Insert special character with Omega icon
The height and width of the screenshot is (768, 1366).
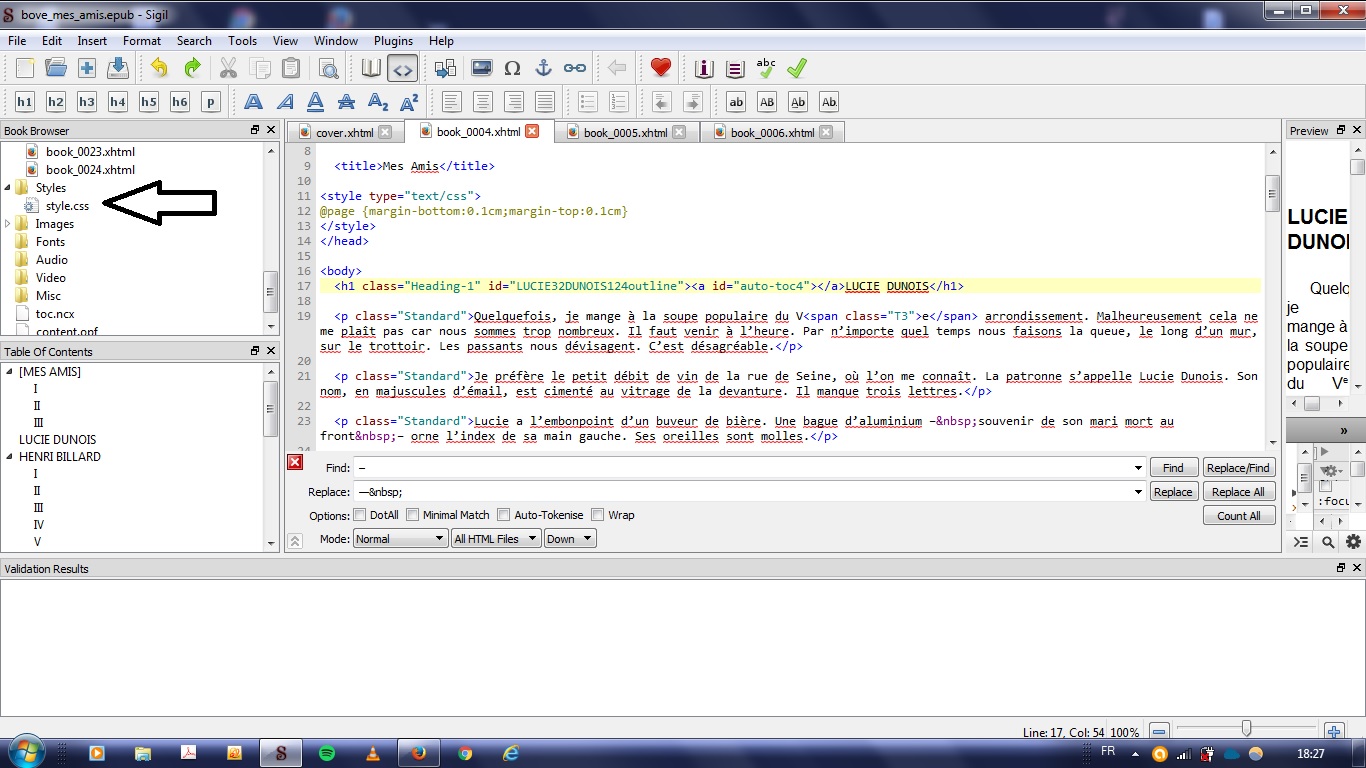[x=512, y=69]
